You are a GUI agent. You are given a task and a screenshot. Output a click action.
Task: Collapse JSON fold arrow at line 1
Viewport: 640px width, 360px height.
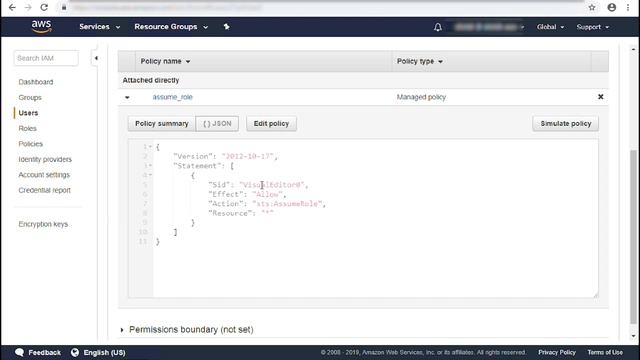tap(150, 147)
